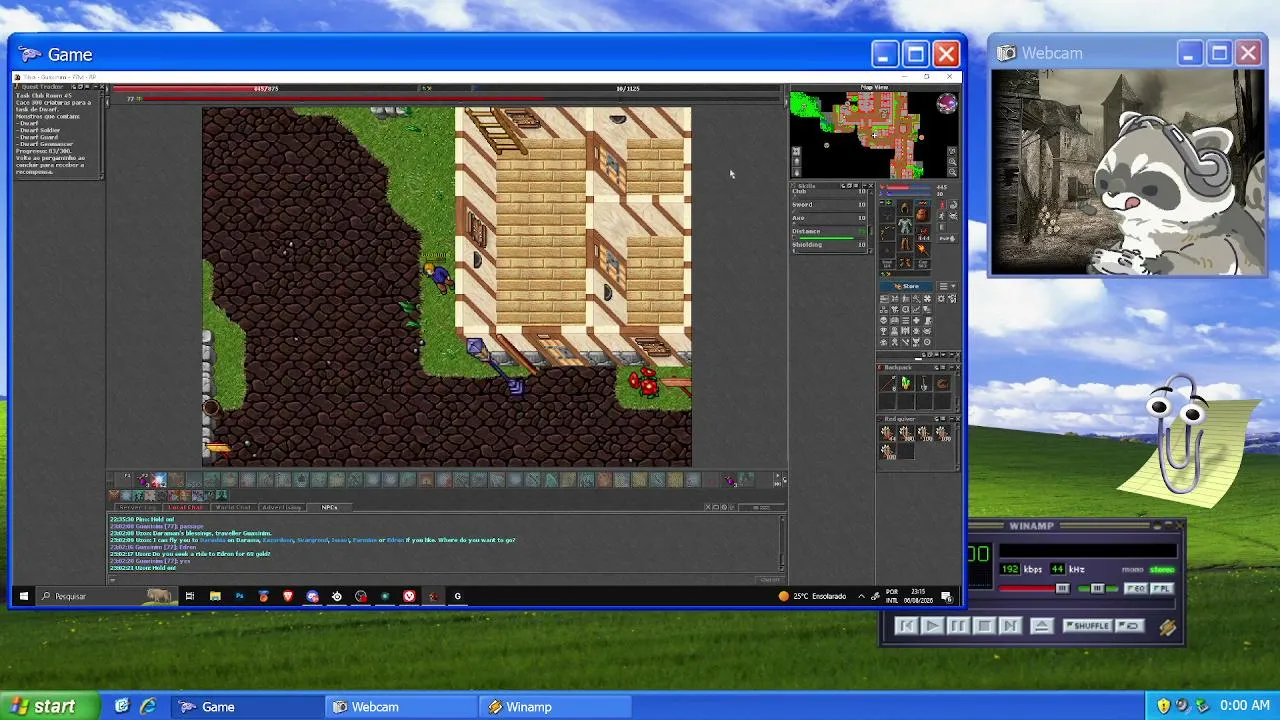Click the Winamp volume slider handle

click(1062, 589)
